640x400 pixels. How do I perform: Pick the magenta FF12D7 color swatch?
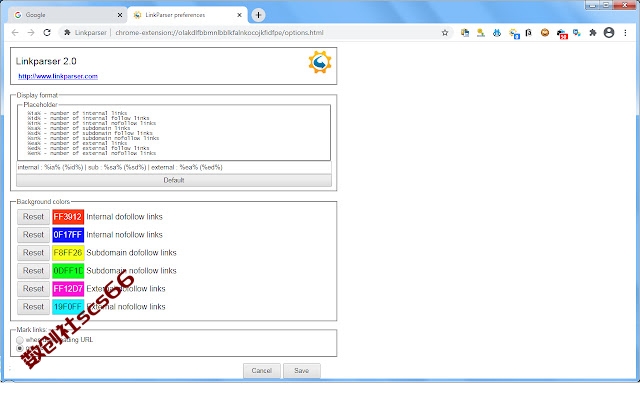tap(68, 289)
